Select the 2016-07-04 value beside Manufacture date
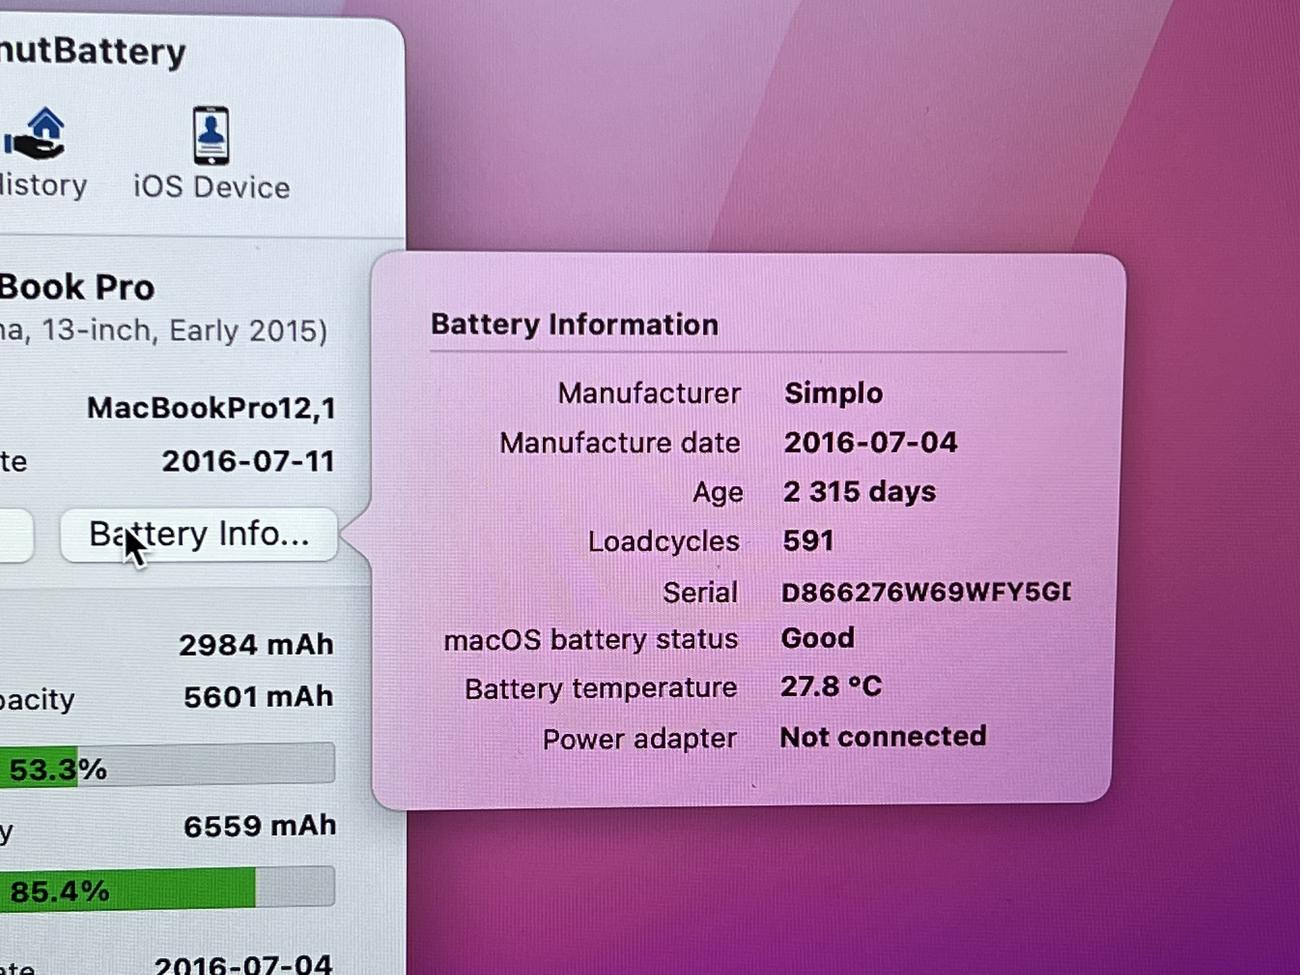This screenshot has height=975, width=1300. click(870, 442)
